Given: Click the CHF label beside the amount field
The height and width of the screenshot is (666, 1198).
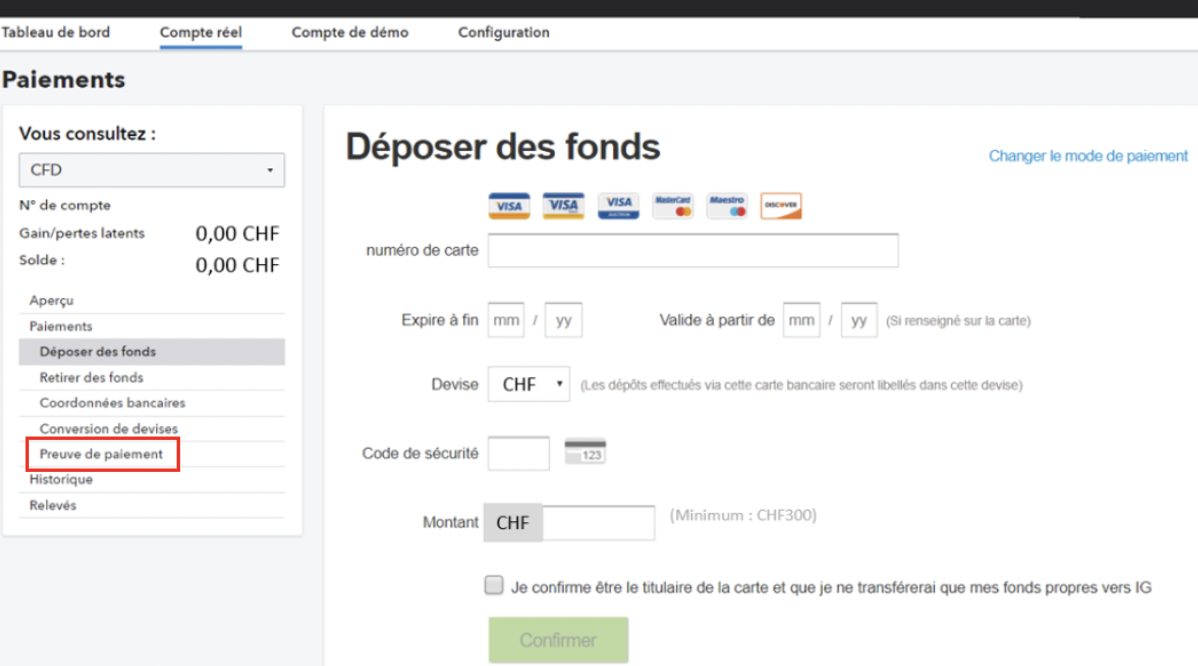Looking at the screenshot, I should click(512, 521).
